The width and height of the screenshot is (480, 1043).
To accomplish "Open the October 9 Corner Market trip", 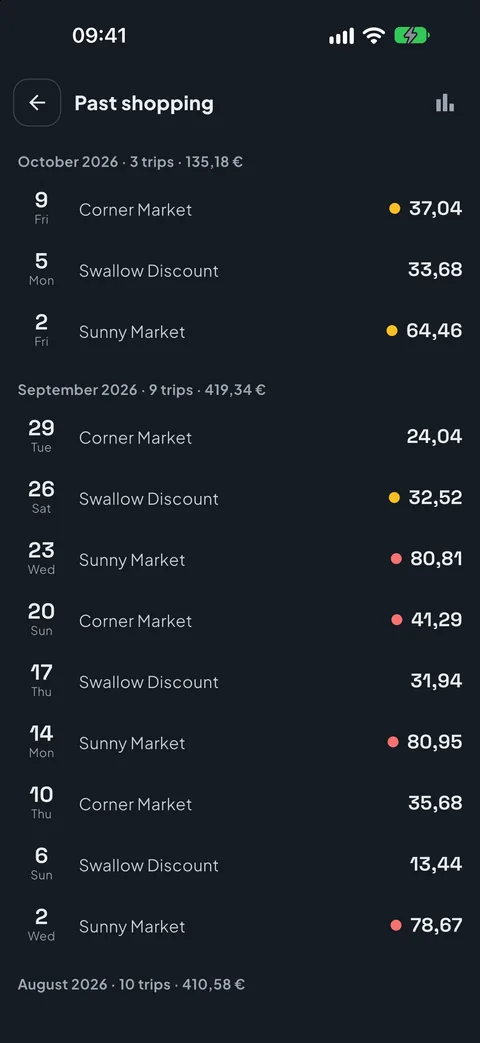I will 240,209.
